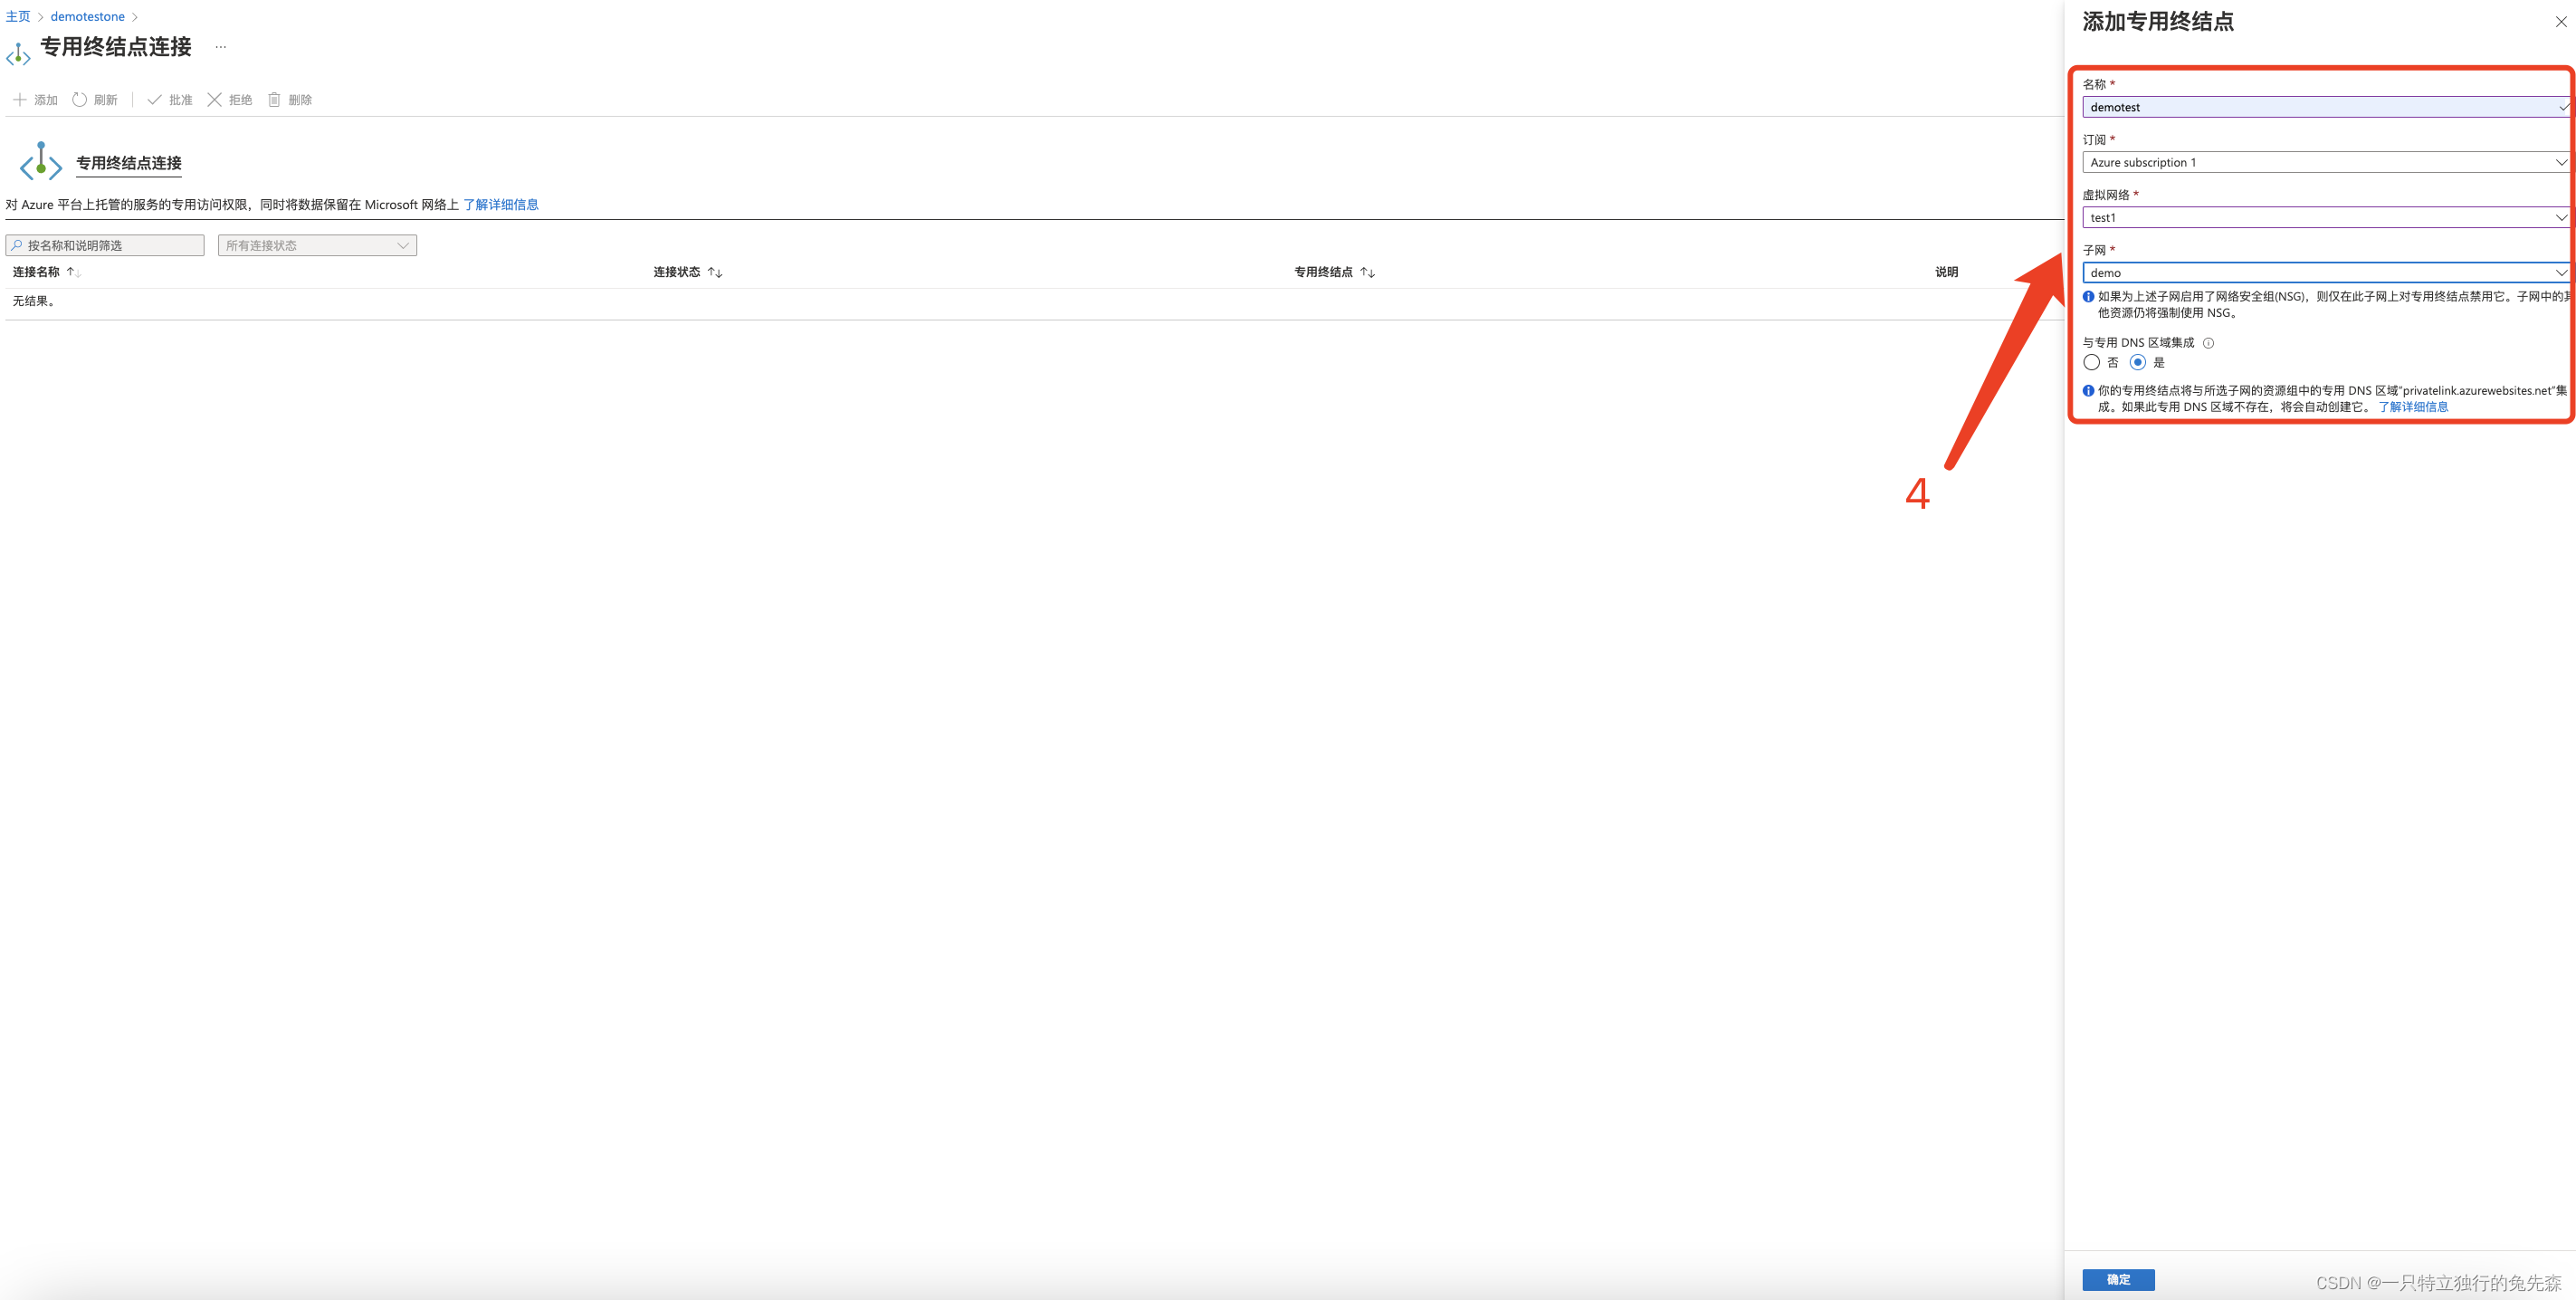Click the Delete (删除) trash icon

click(x=274, y=100)
